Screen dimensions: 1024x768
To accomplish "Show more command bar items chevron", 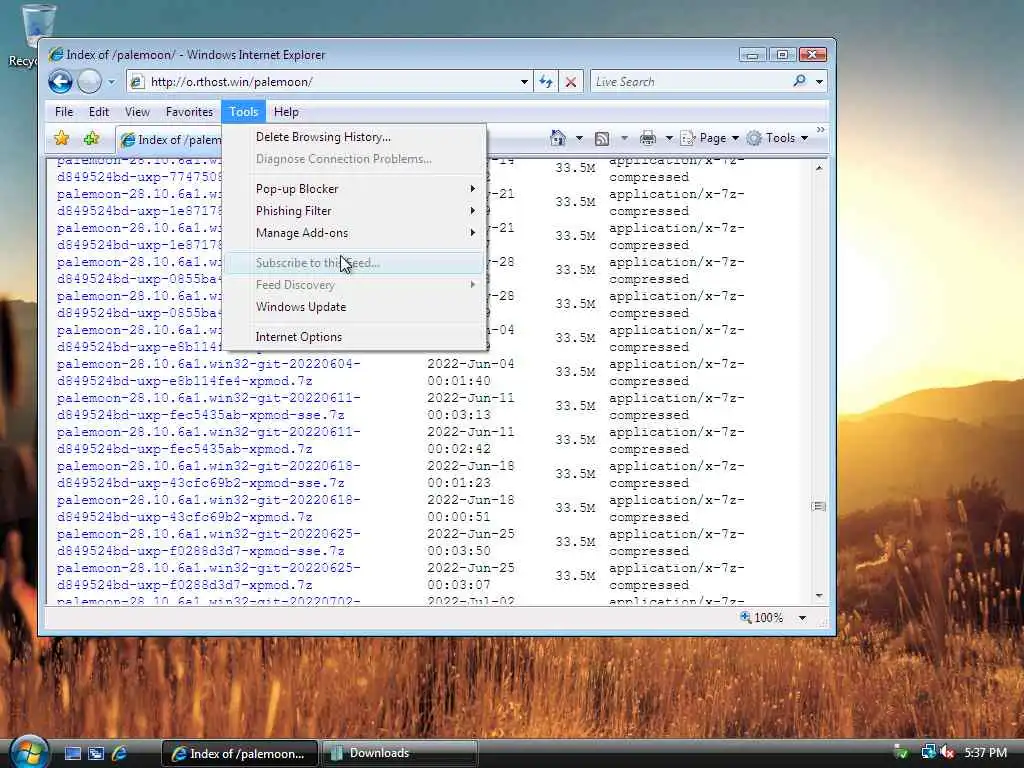I will tap(821, 130).
